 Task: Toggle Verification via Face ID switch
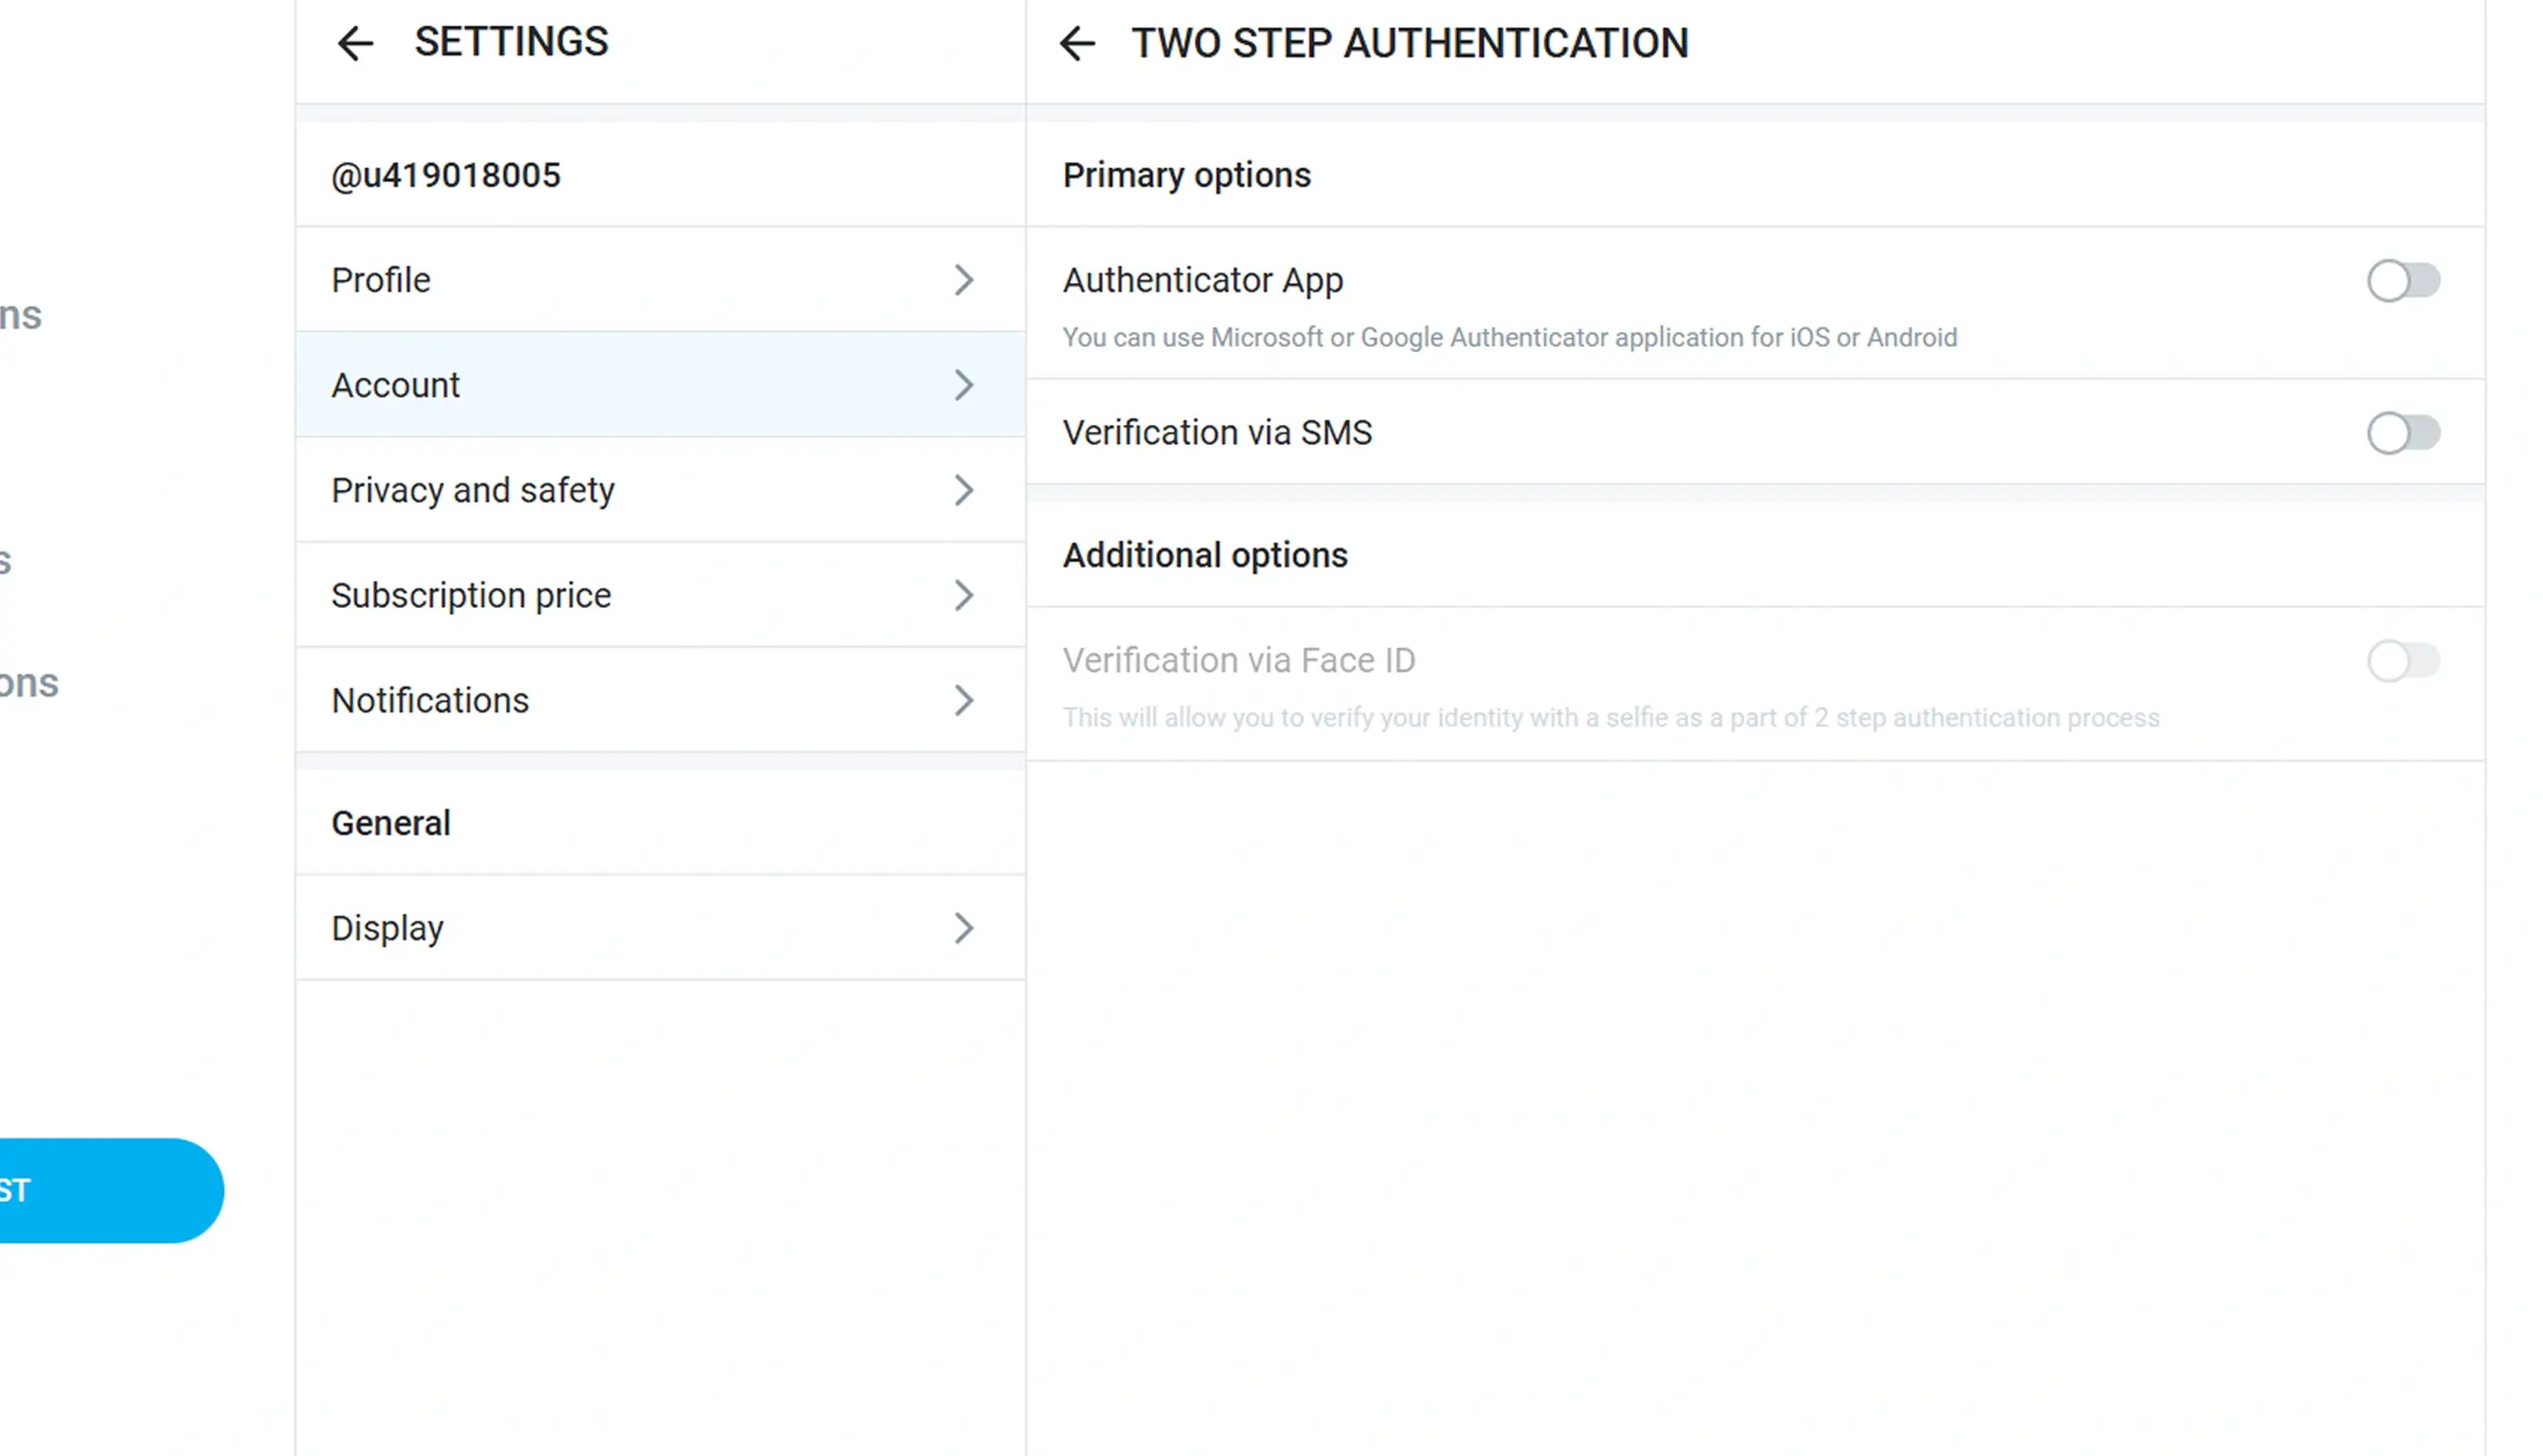click(2403, 661)
